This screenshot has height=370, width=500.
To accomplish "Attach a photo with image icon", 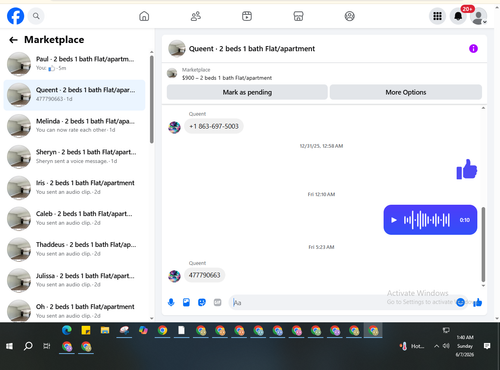I will (x=186, y=303).
